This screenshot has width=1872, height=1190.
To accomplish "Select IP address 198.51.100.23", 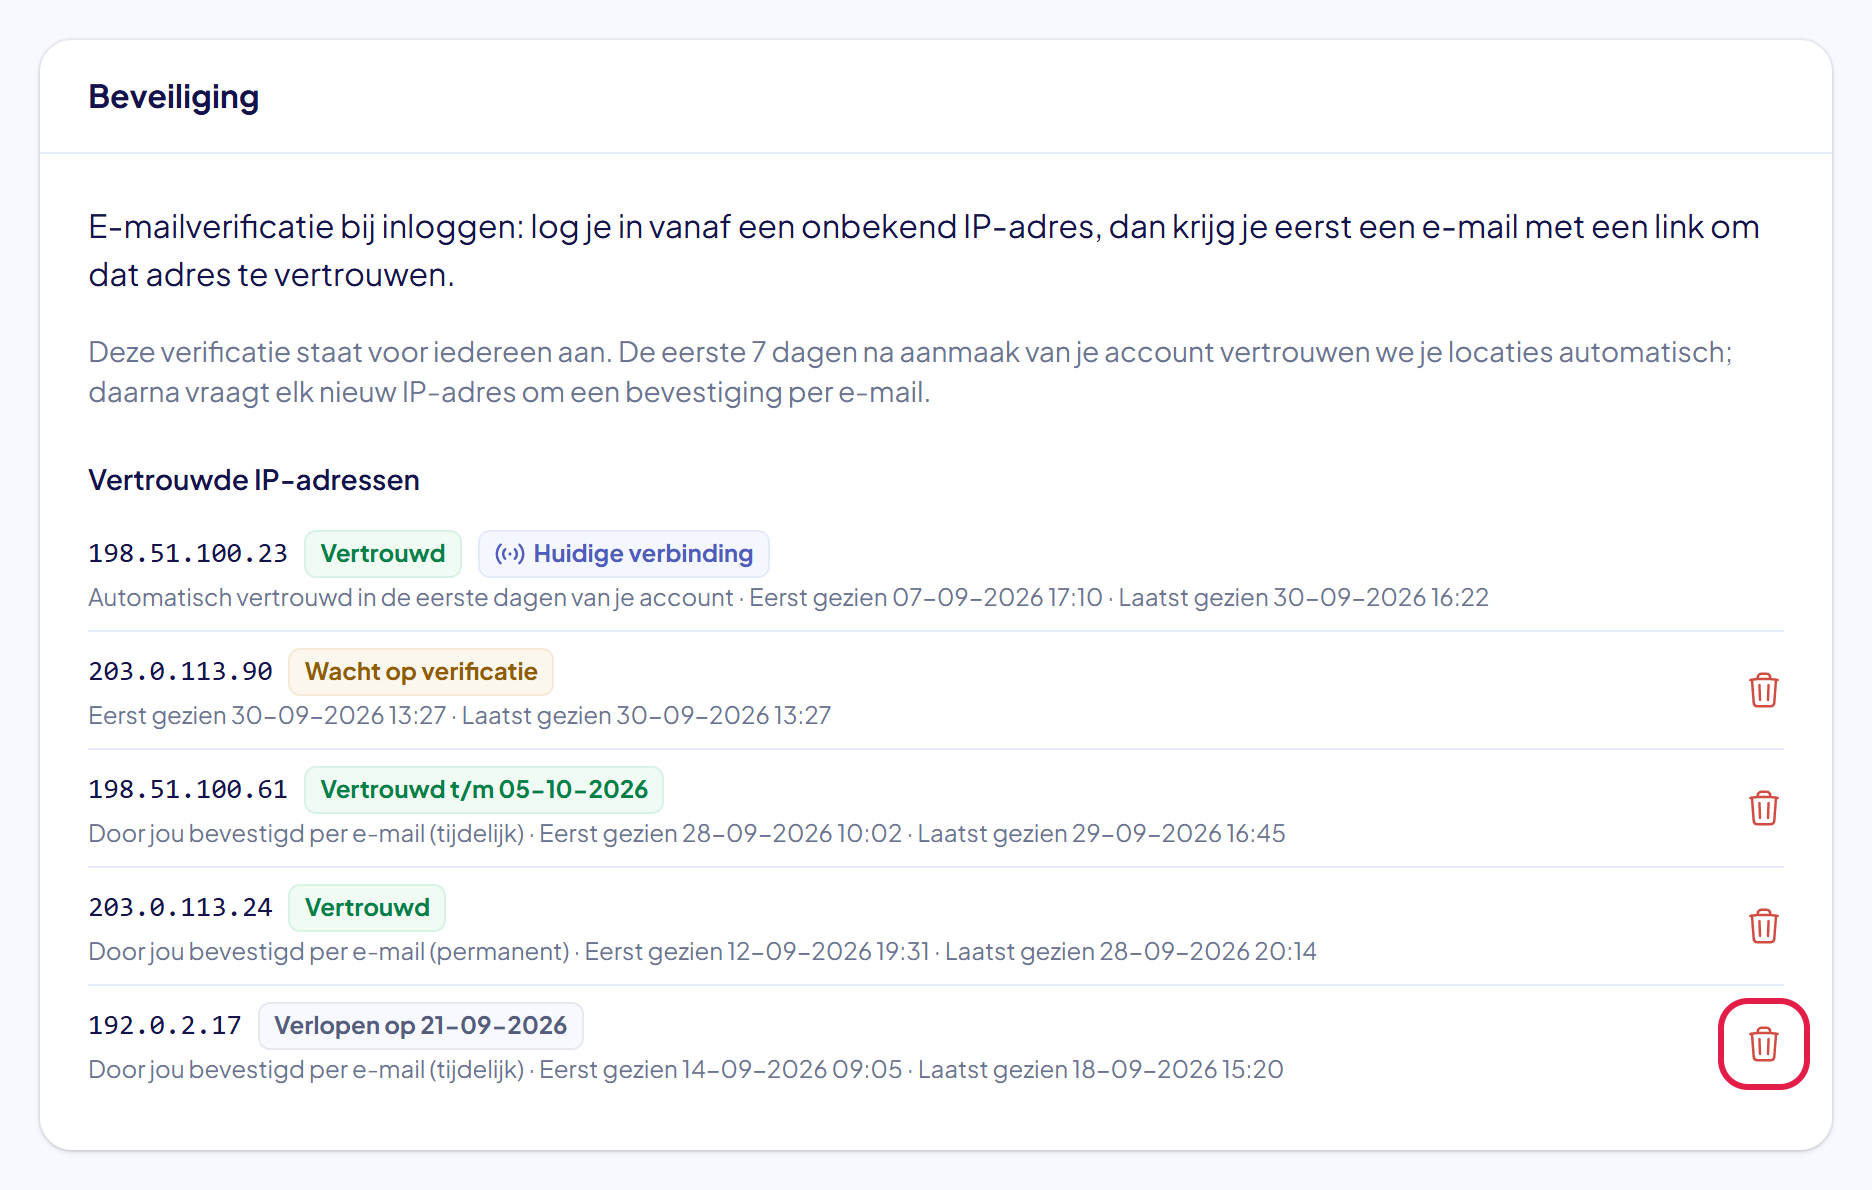I will [188, 554].
